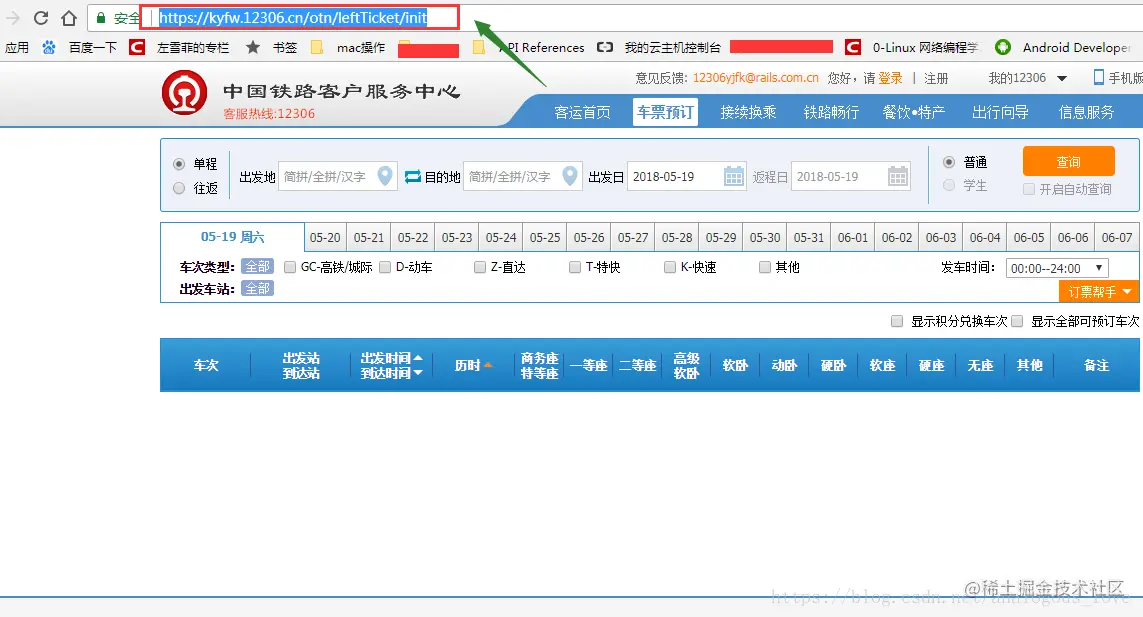Image resolution: width=1143 pixels, height=617 pixels.
Task: Reload the page with the refresh icon
Action: point(41,18)
